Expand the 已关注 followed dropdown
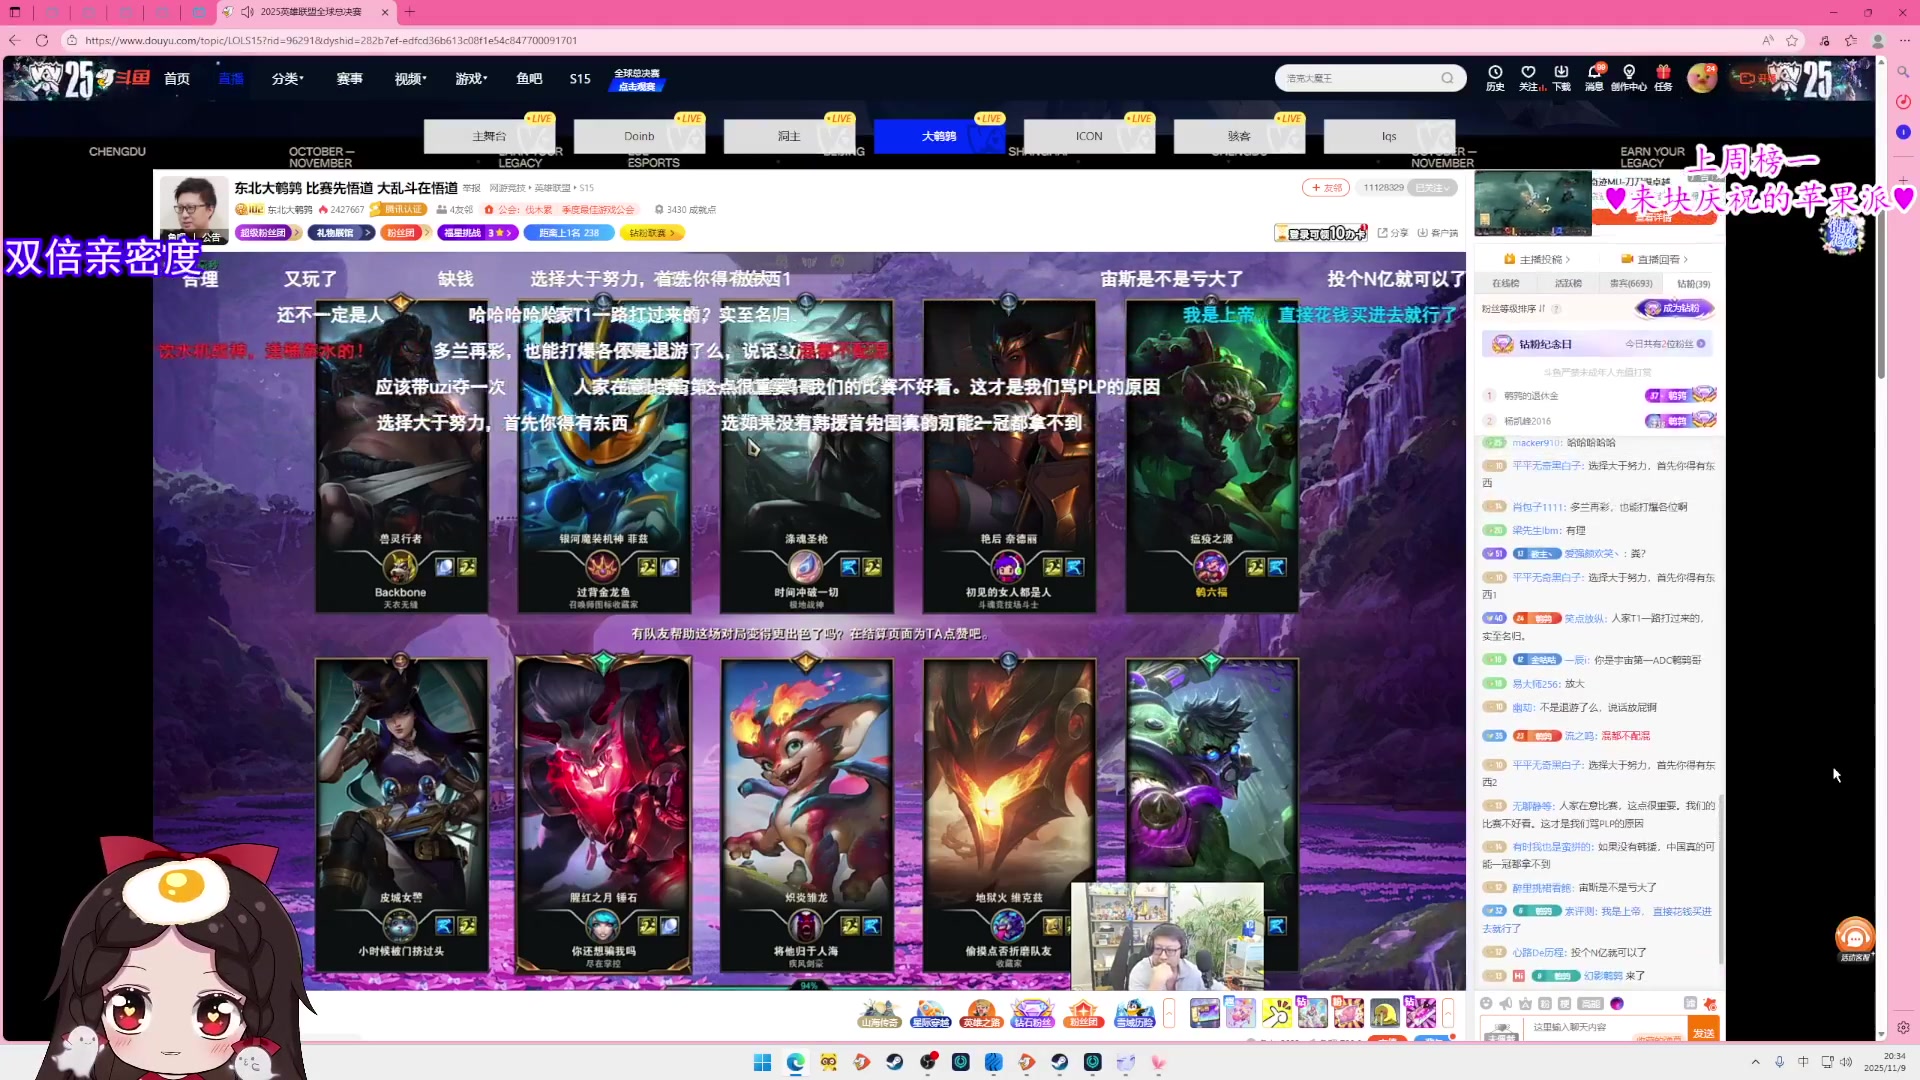 (x=1433, y=188)
